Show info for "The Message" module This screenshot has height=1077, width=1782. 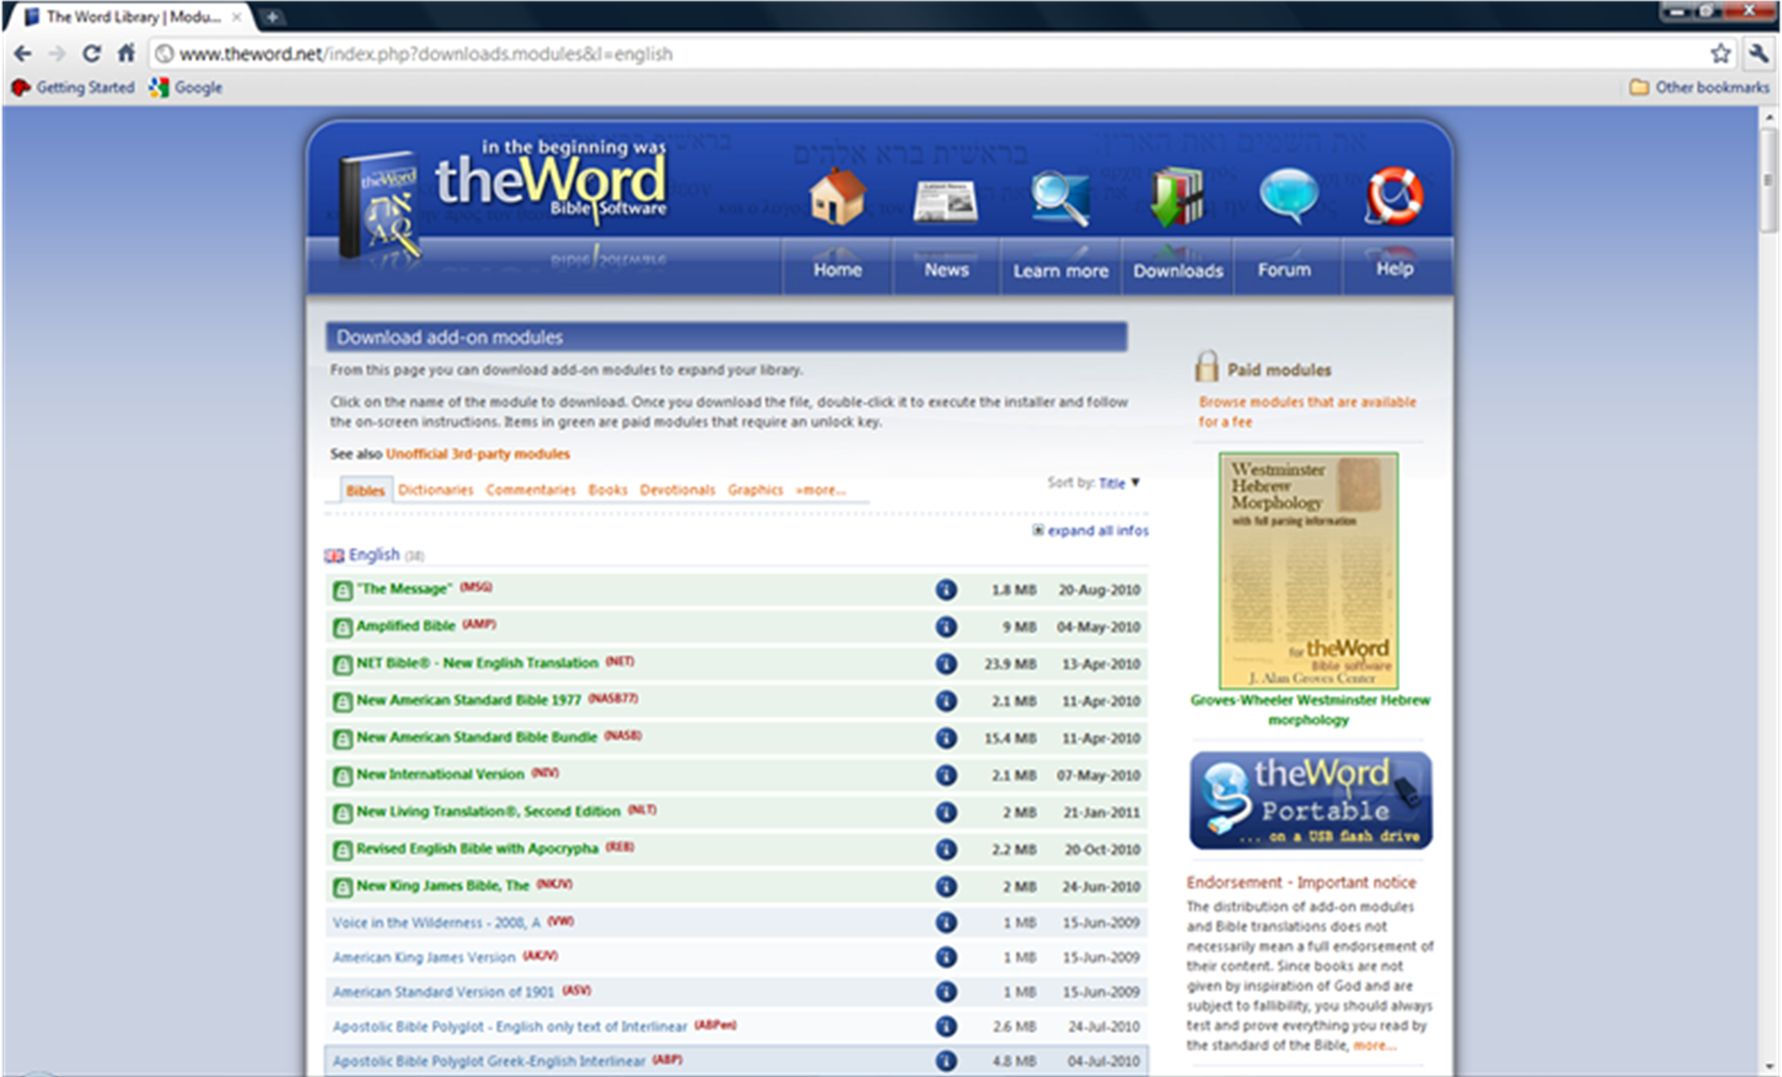pos(946,590)
